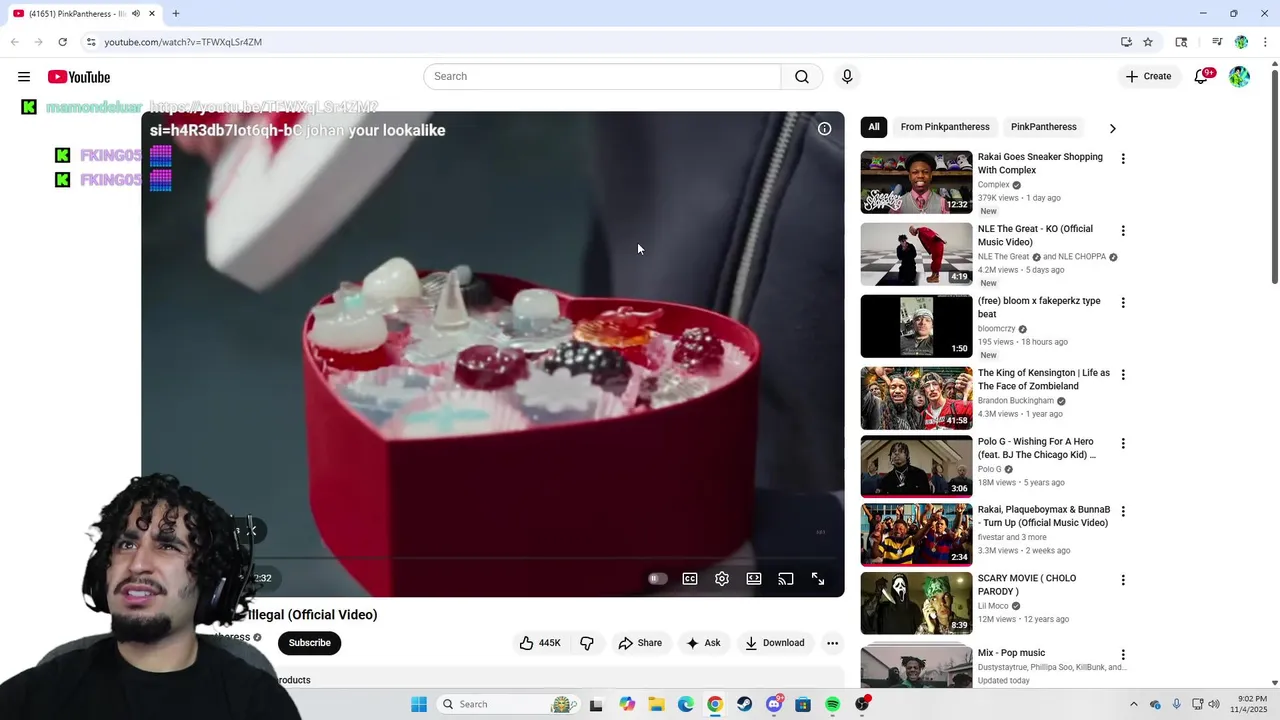Open Mix - Pop music playlist
The image size is (1280, 720).
tap(1011, 653)
